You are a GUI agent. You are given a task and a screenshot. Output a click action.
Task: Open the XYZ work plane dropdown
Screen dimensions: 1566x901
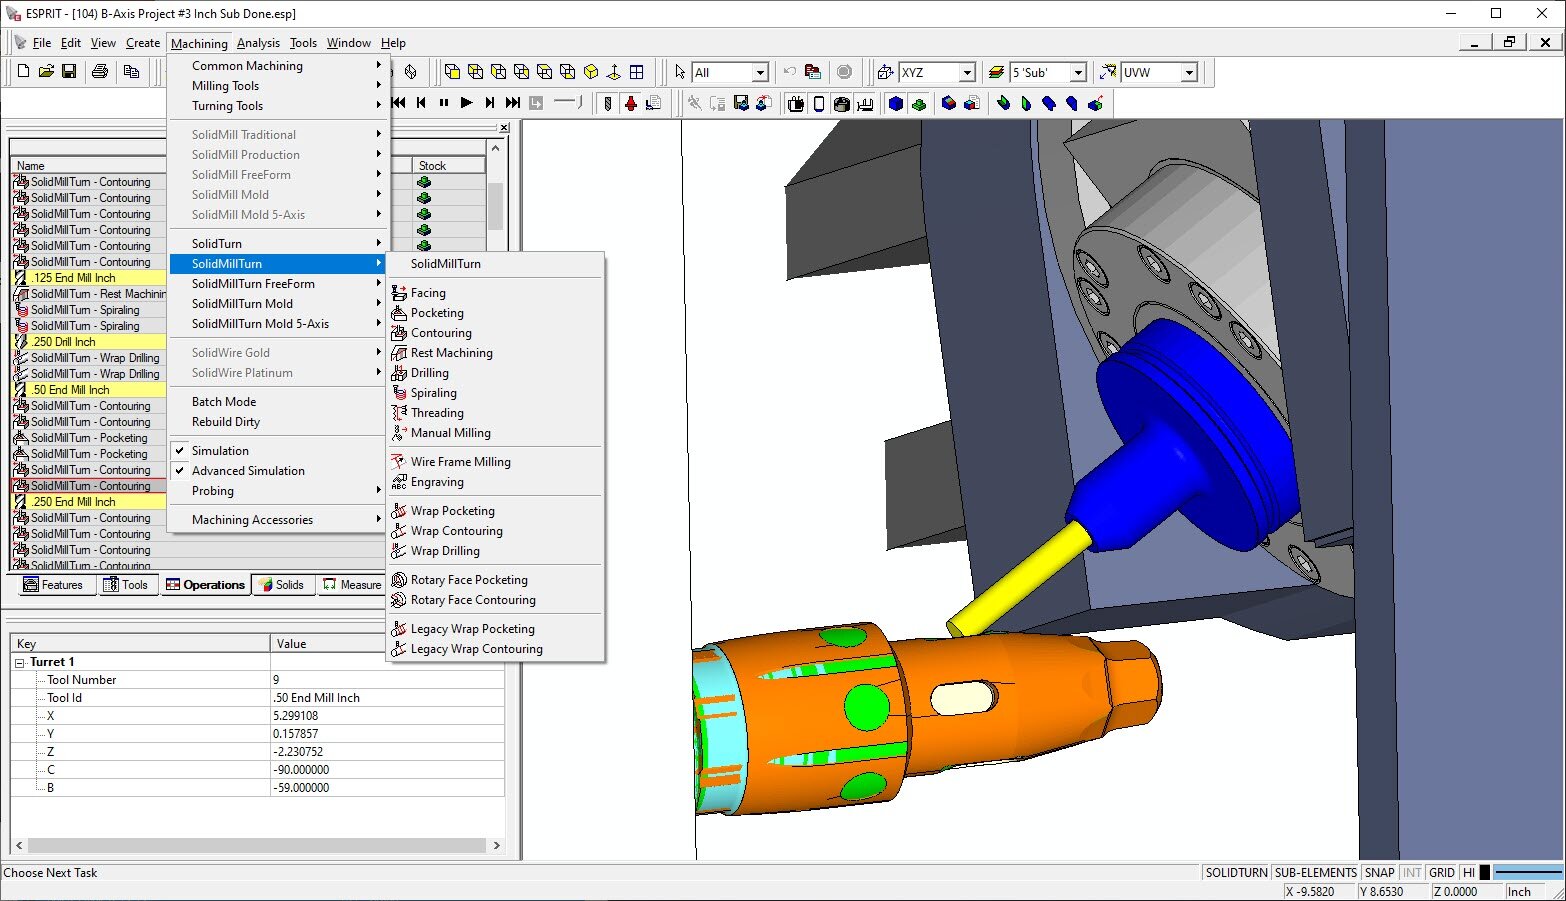point(967,72)
